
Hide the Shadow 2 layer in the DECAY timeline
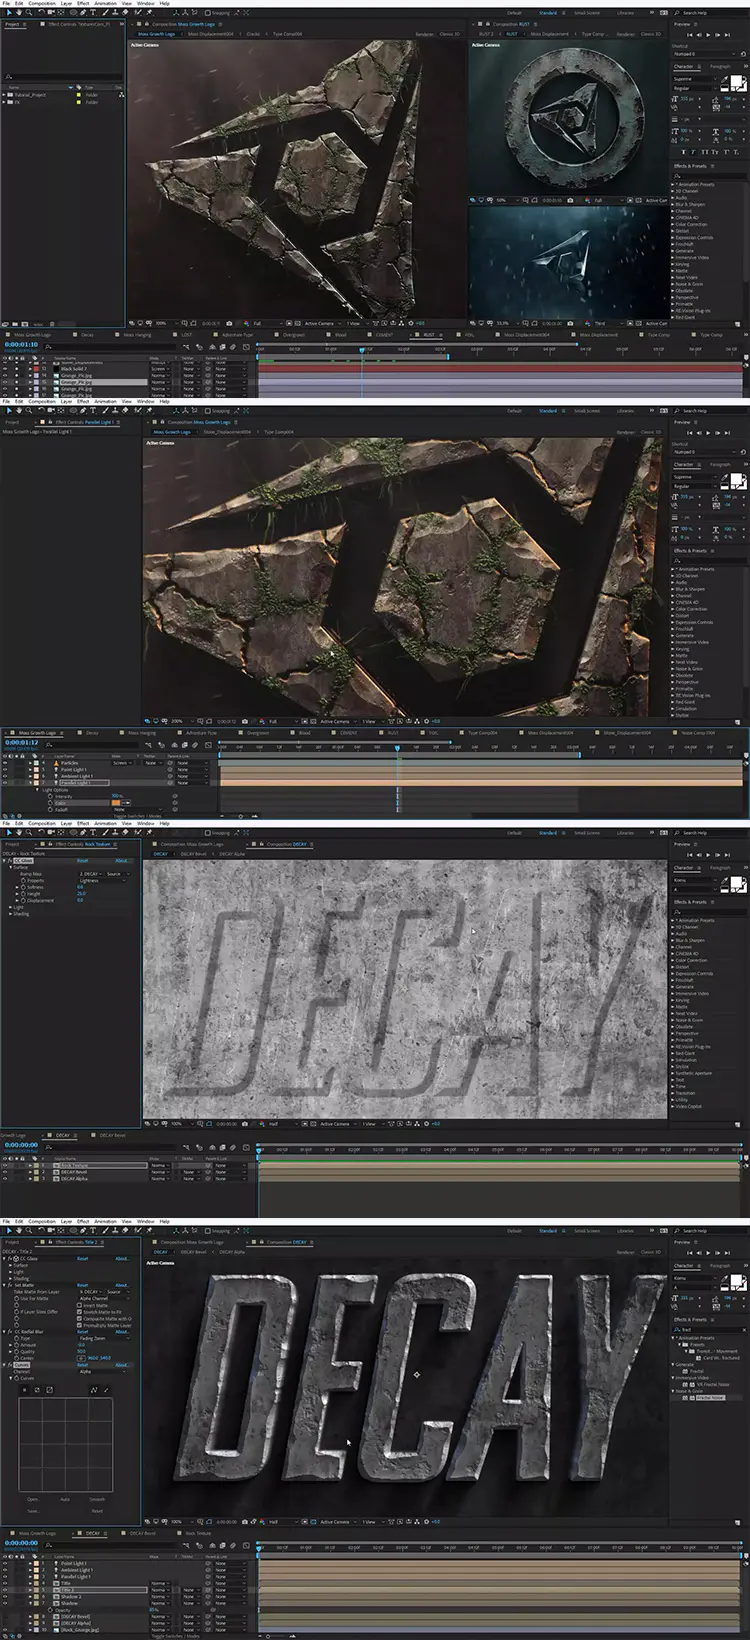tap(5, 1597)
